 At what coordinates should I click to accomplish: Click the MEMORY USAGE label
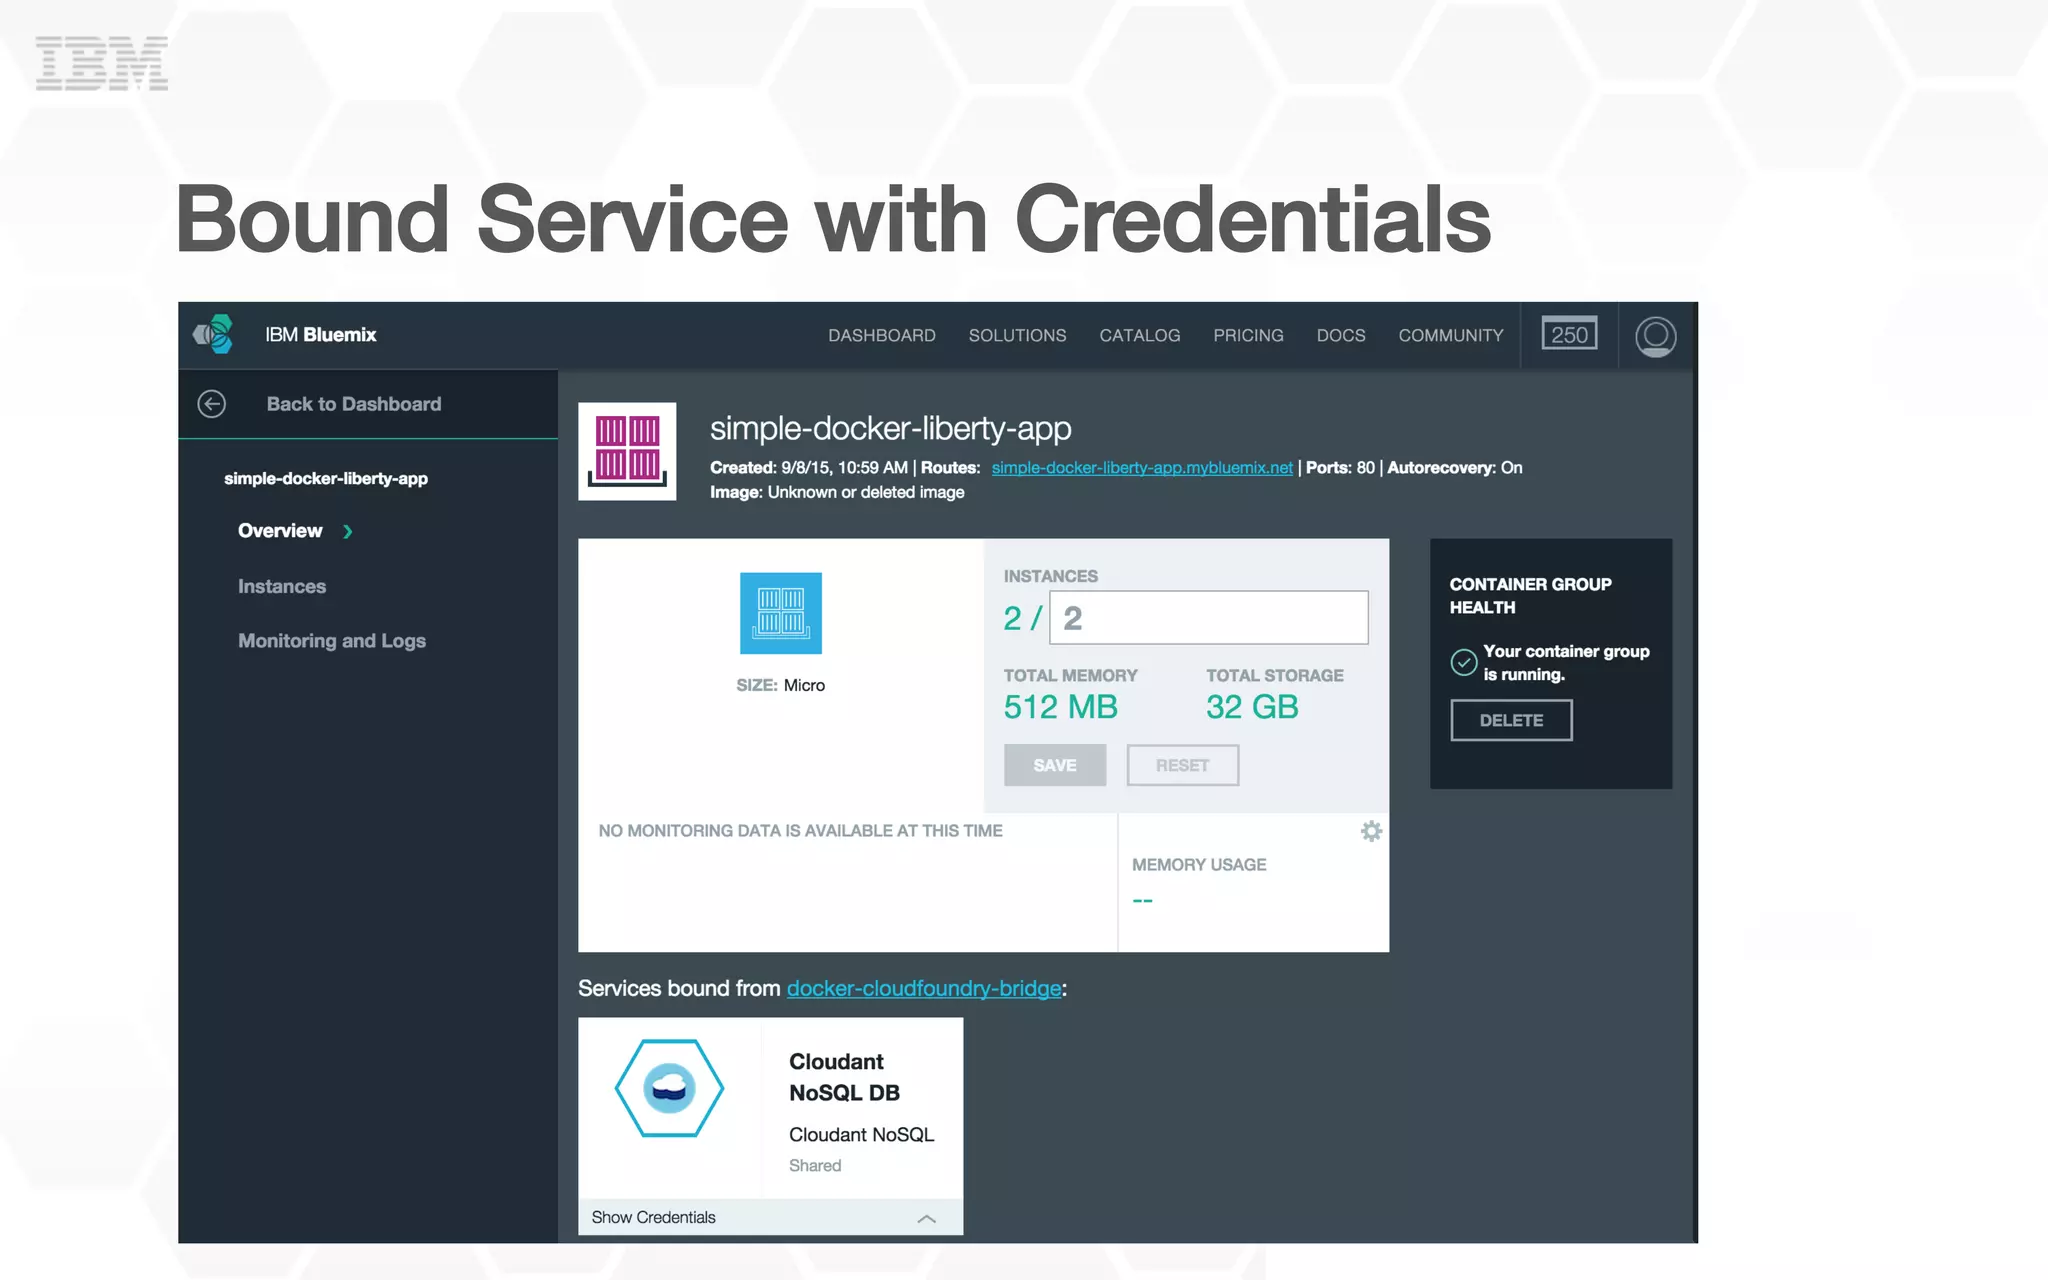pos(1199,865)
